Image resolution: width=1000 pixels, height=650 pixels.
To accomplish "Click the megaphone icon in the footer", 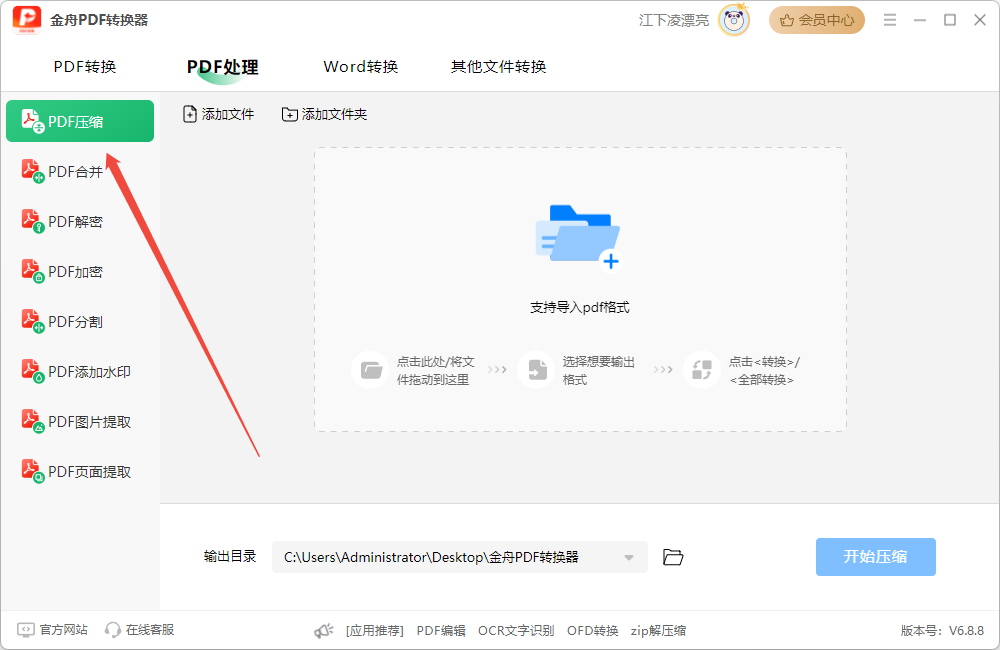I will [x=324, y=631].
